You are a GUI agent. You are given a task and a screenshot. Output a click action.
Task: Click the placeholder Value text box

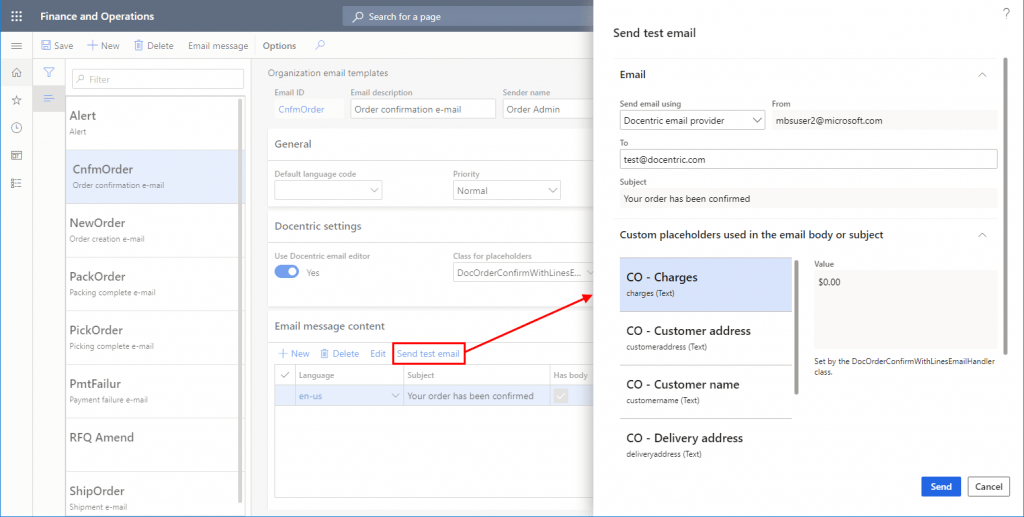[905, 309]
